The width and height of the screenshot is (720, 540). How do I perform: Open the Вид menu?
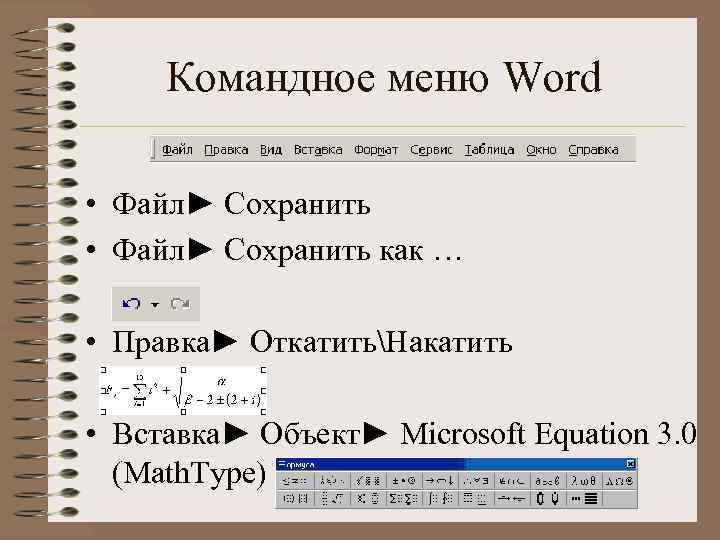271,150
